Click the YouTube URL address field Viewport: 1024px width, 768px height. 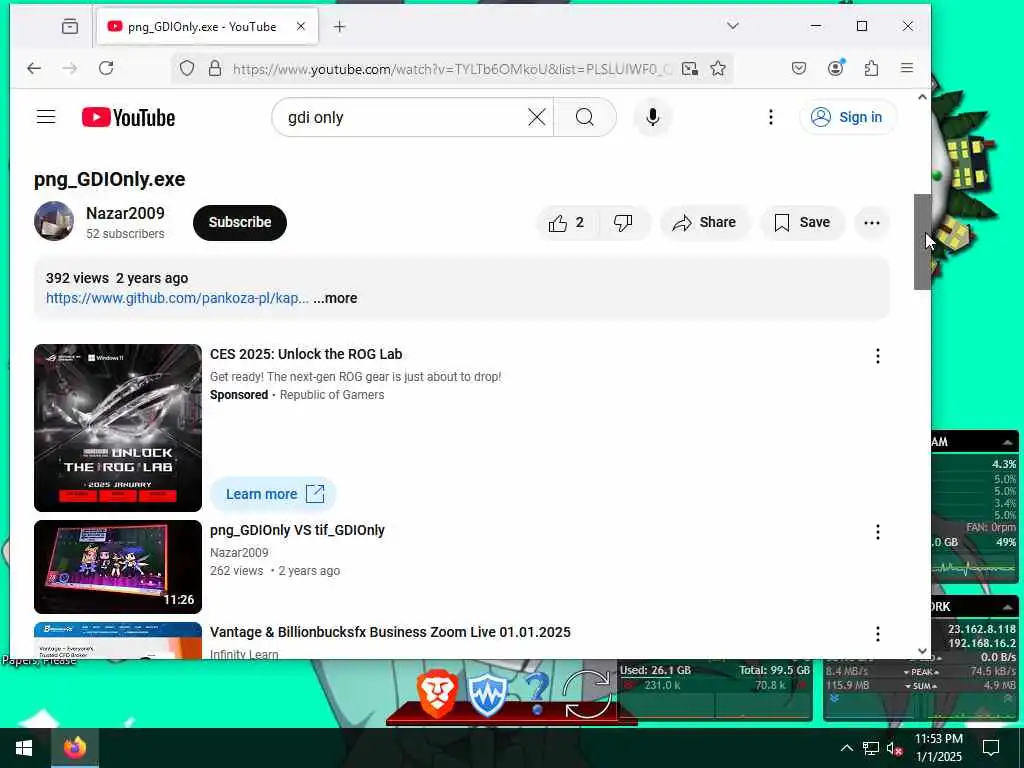tap(451, 69)
